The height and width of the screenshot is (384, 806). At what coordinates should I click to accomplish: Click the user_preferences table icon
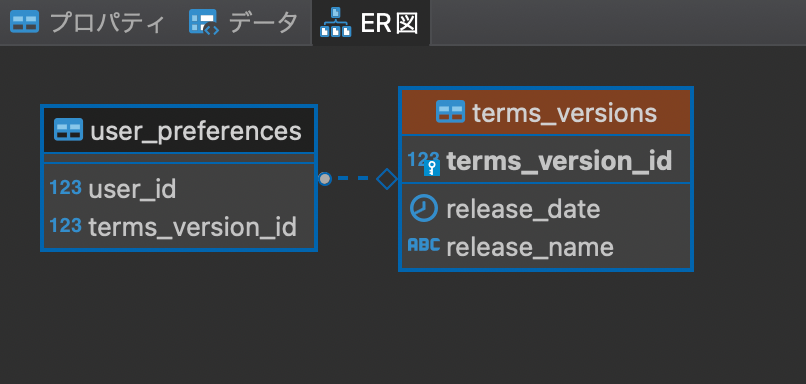(68, 130)
